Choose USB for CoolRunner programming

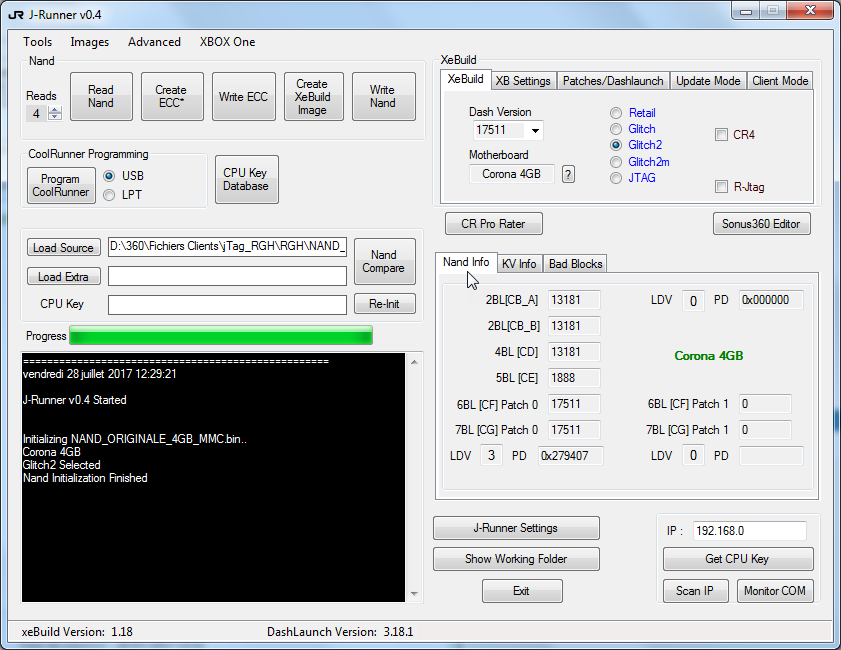pyautogui.click(x=109, y=176)
